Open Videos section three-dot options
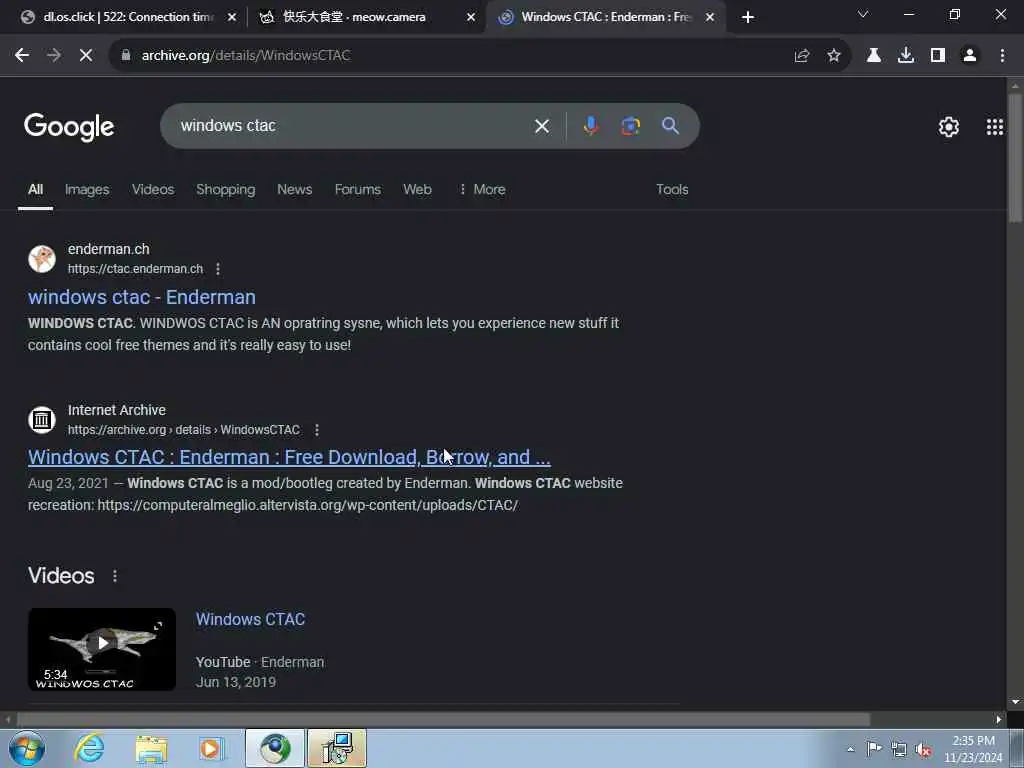 coord(115,576)
